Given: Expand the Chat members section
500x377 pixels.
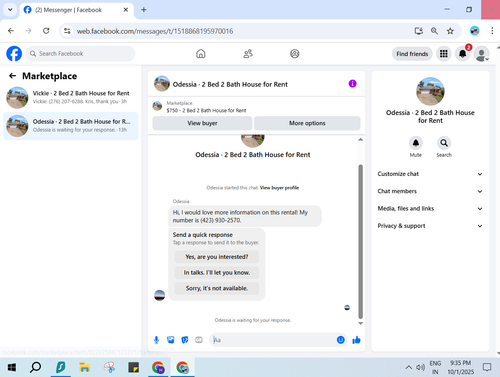Looking at the screenshot, I should click(430, 191).
